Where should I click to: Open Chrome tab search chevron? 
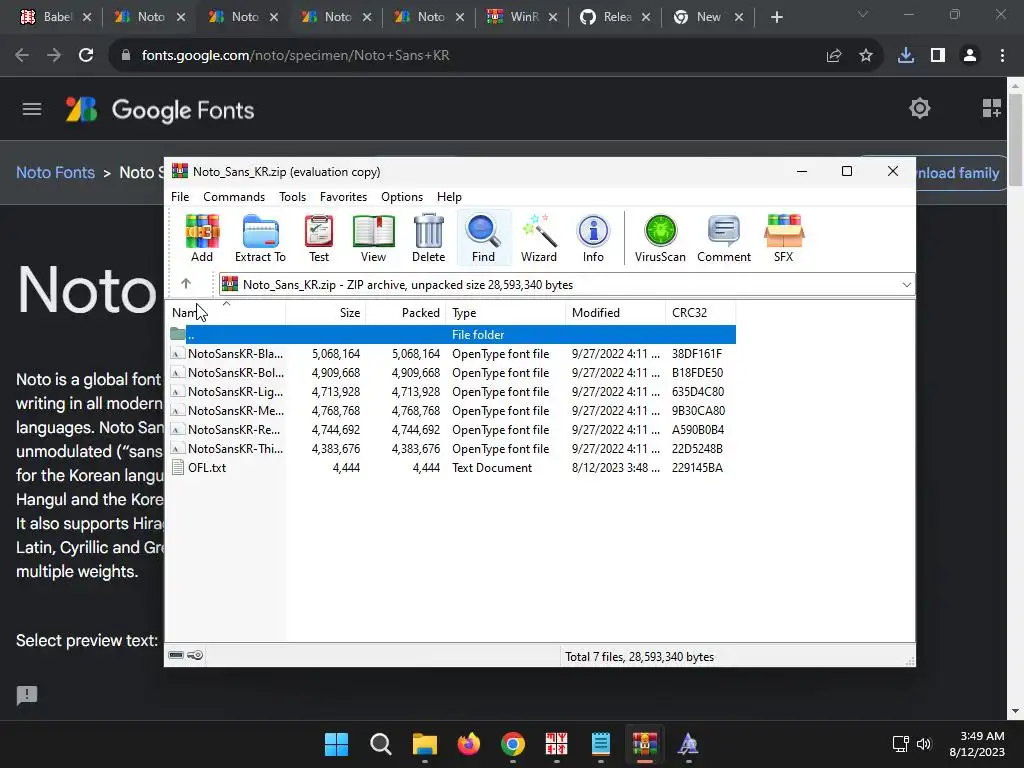pyautogui.click(x=863, y=14)
